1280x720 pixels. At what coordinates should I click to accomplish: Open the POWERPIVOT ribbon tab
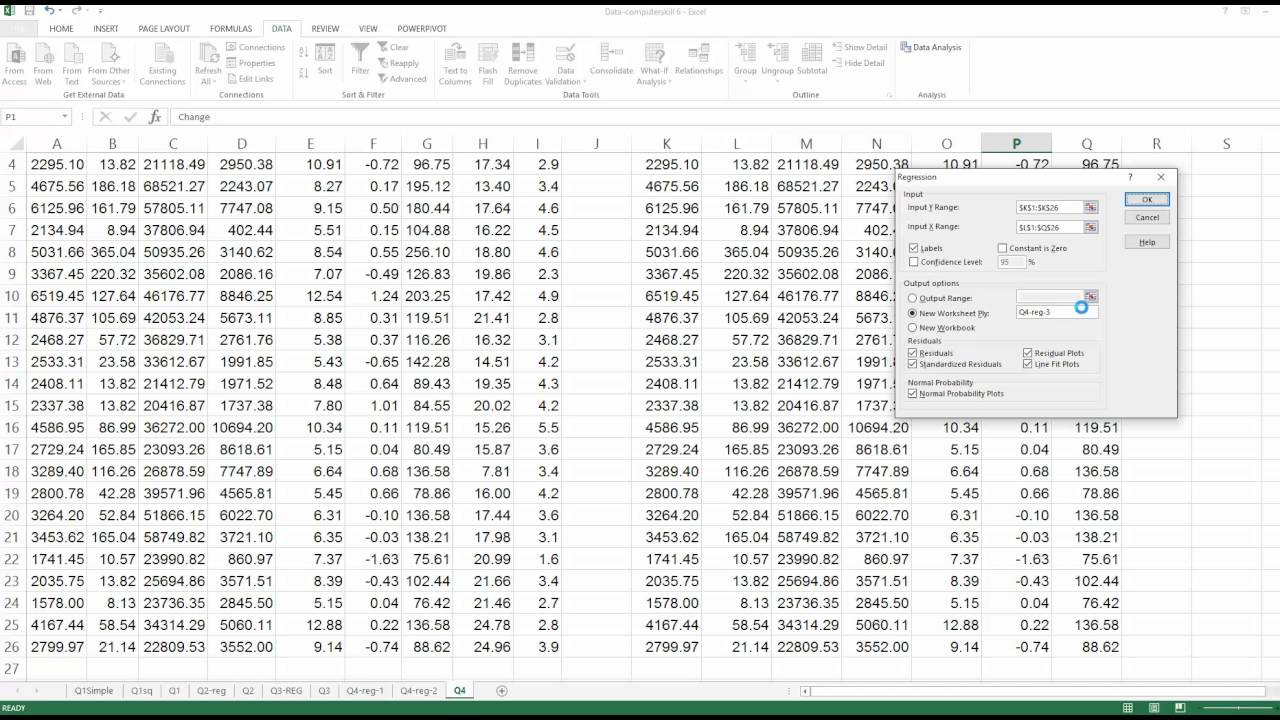coord(422,29)
